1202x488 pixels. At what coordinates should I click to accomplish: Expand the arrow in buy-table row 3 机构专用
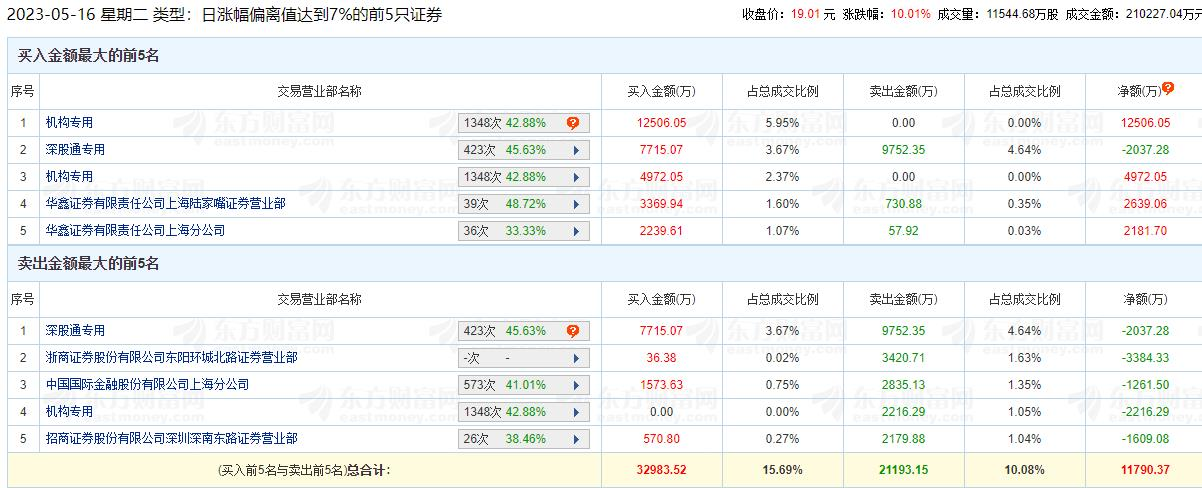point(576,177)
